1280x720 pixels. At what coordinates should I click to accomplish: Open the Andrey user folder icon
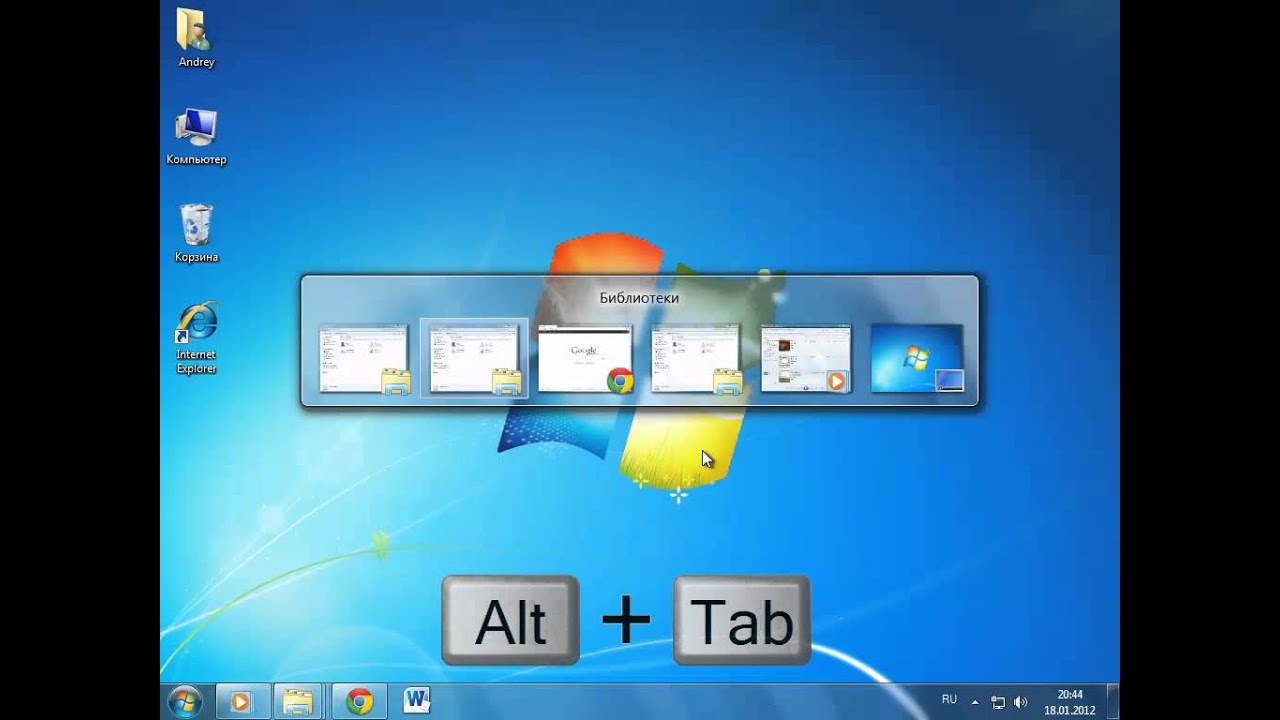click(196, 38)
